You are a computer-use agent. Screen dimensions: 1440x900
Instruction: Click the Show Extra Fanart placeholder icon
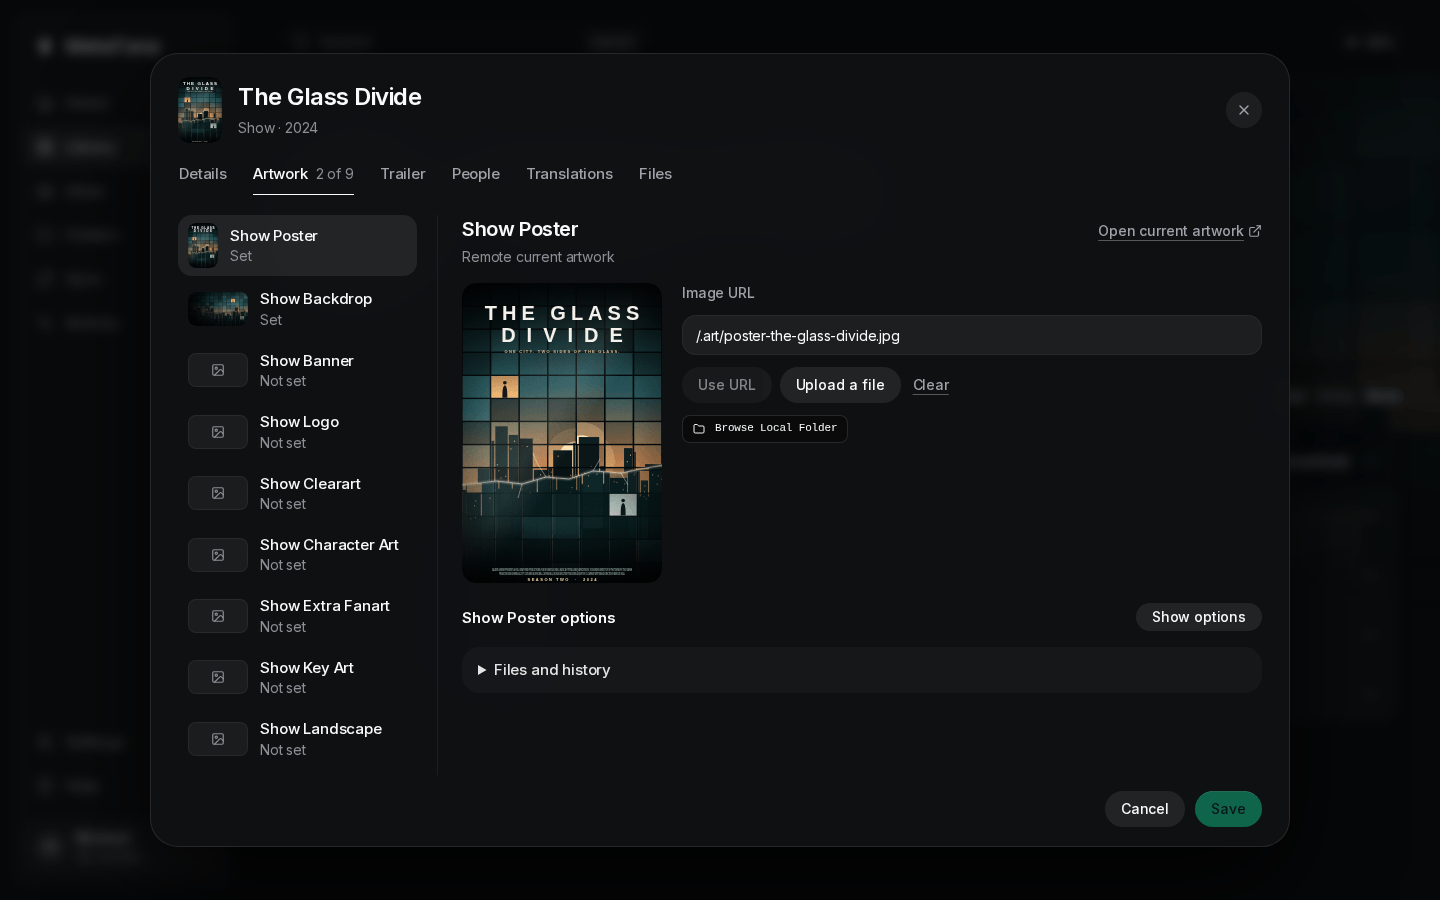coord(218,616)
